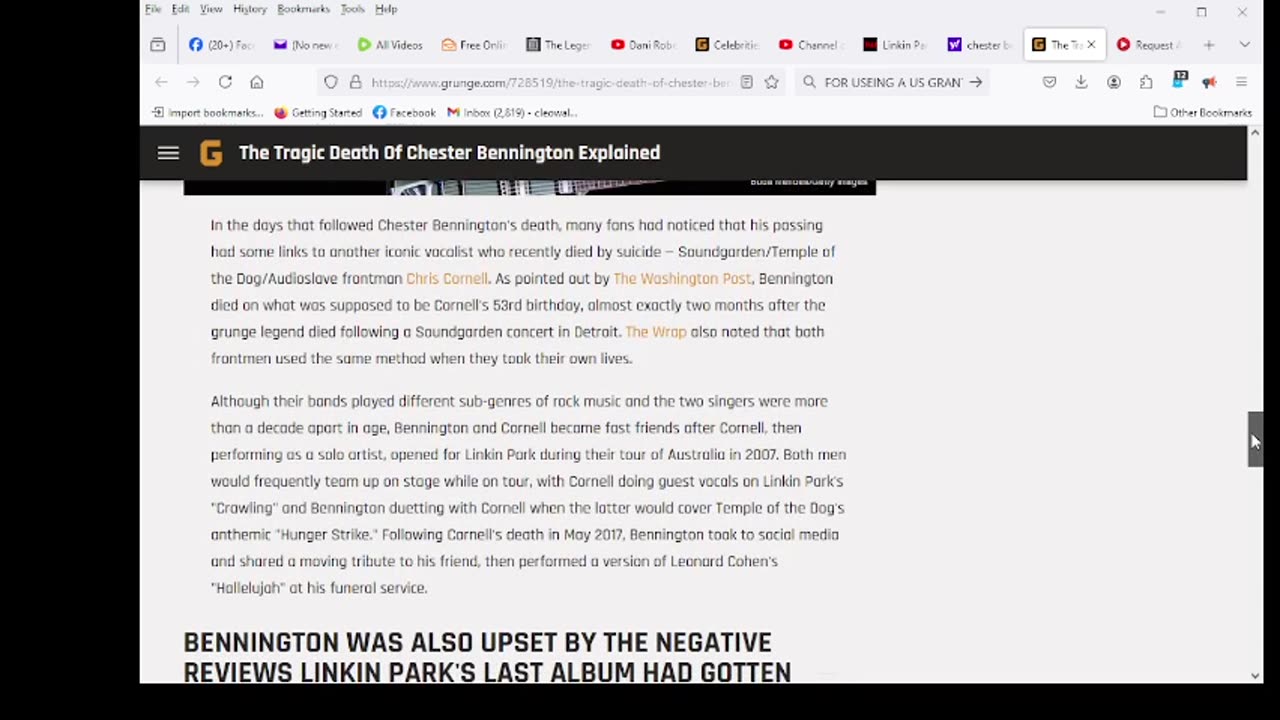Click the Grunge 'G' logo
Viewport: 1280px width, 720px height.
210,153
